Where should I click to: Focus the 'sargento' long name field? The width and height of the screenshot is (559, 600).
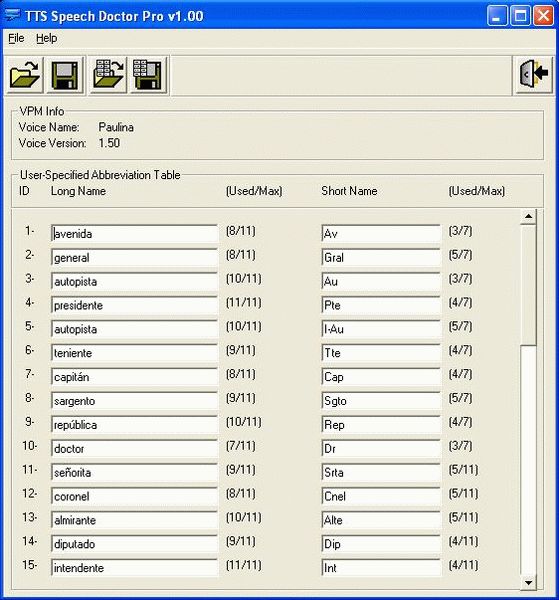click(134, 401)
